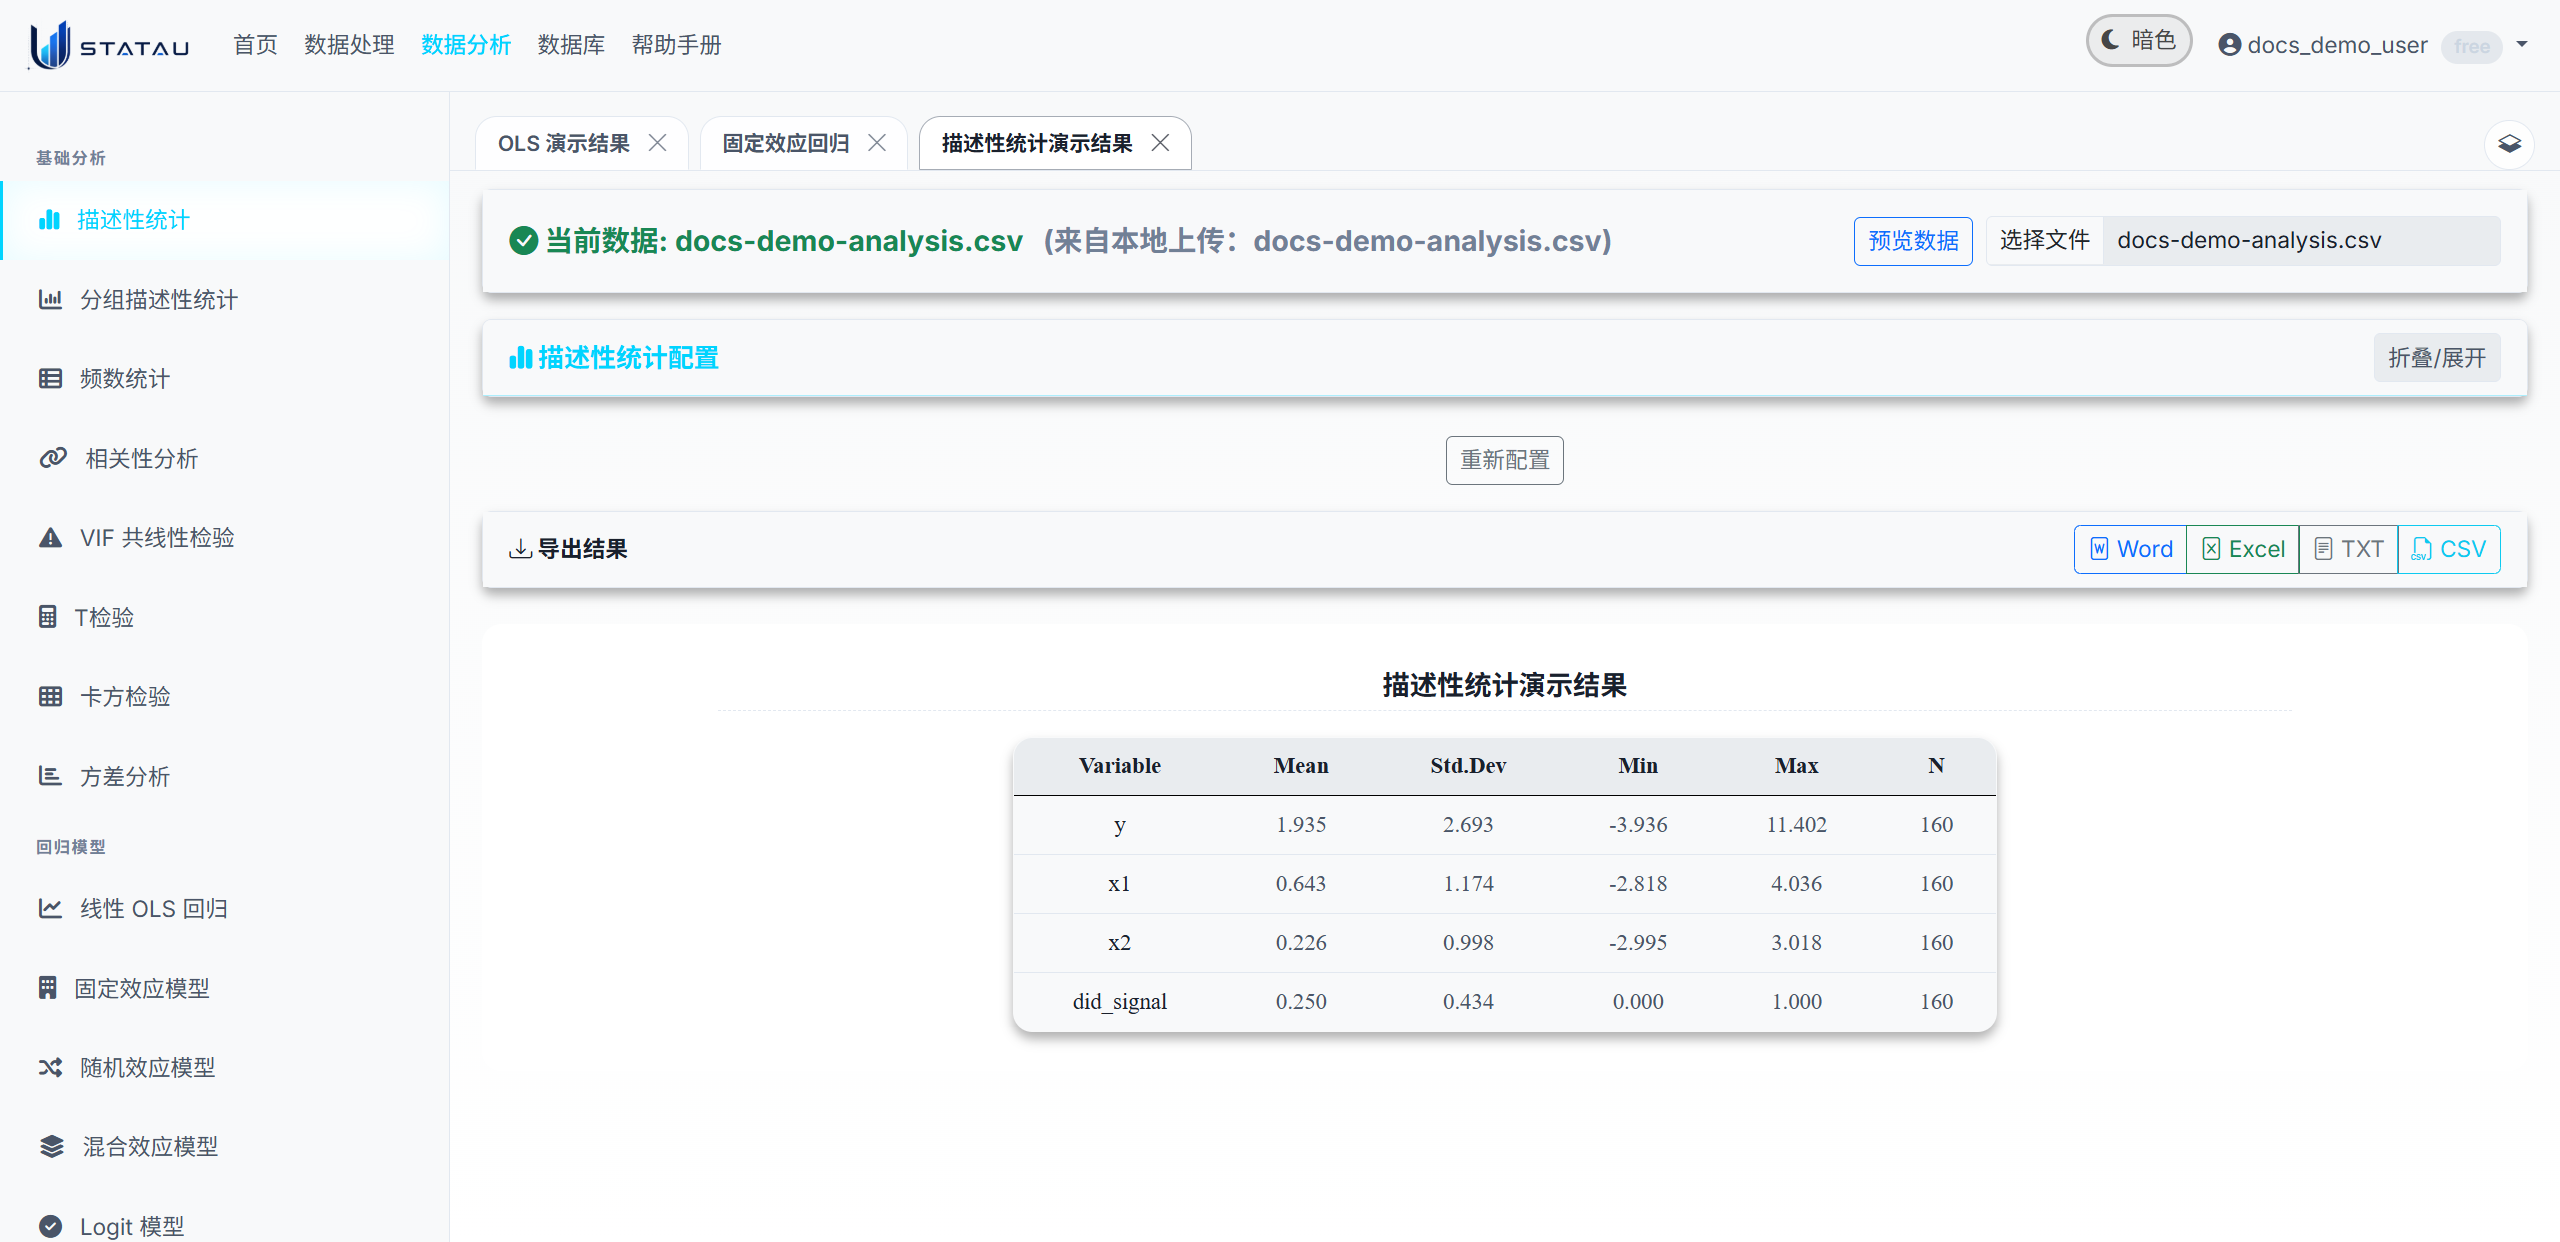
Task: Click the x2 min value -2.995
Action: point(1637,943)
